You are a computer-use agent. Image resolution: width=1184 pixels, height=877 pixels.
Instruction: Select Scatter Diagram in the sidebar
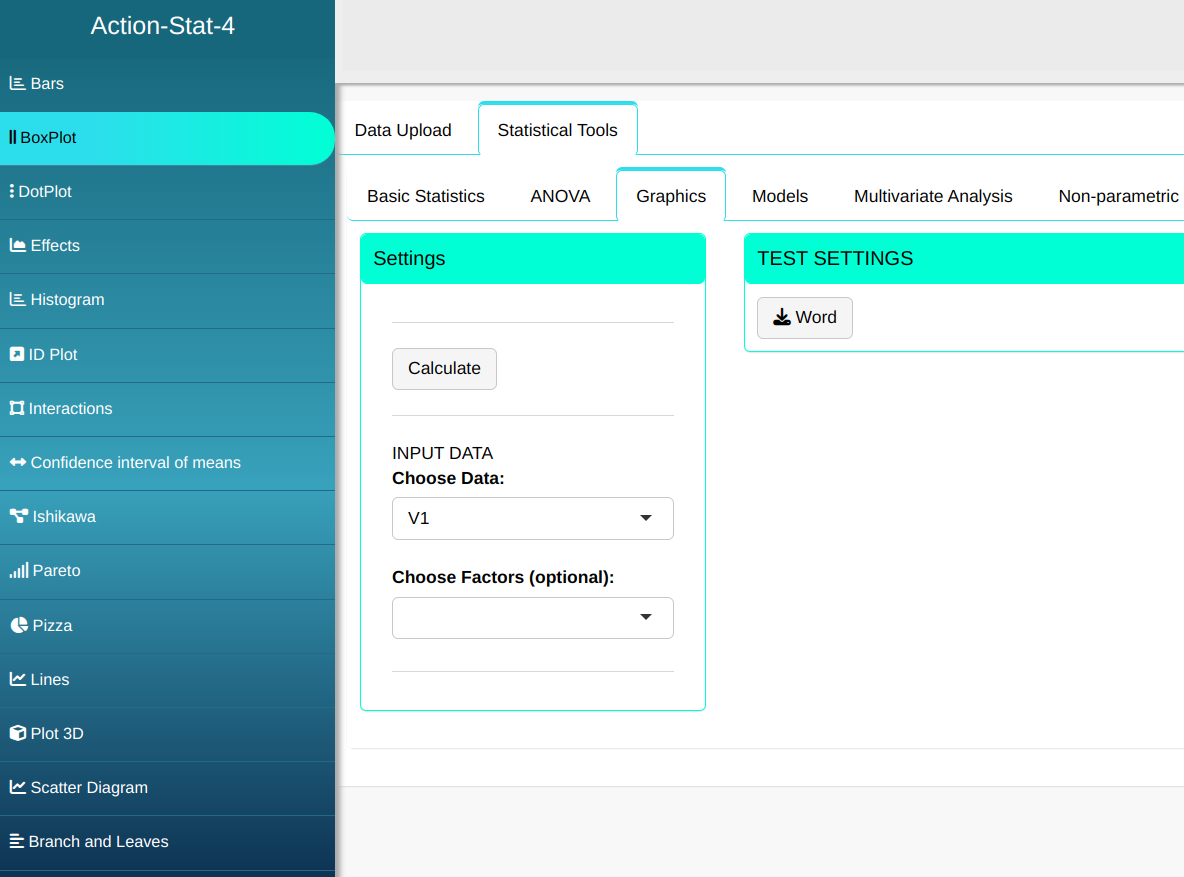pyautogui.click(x=89, y=788)
